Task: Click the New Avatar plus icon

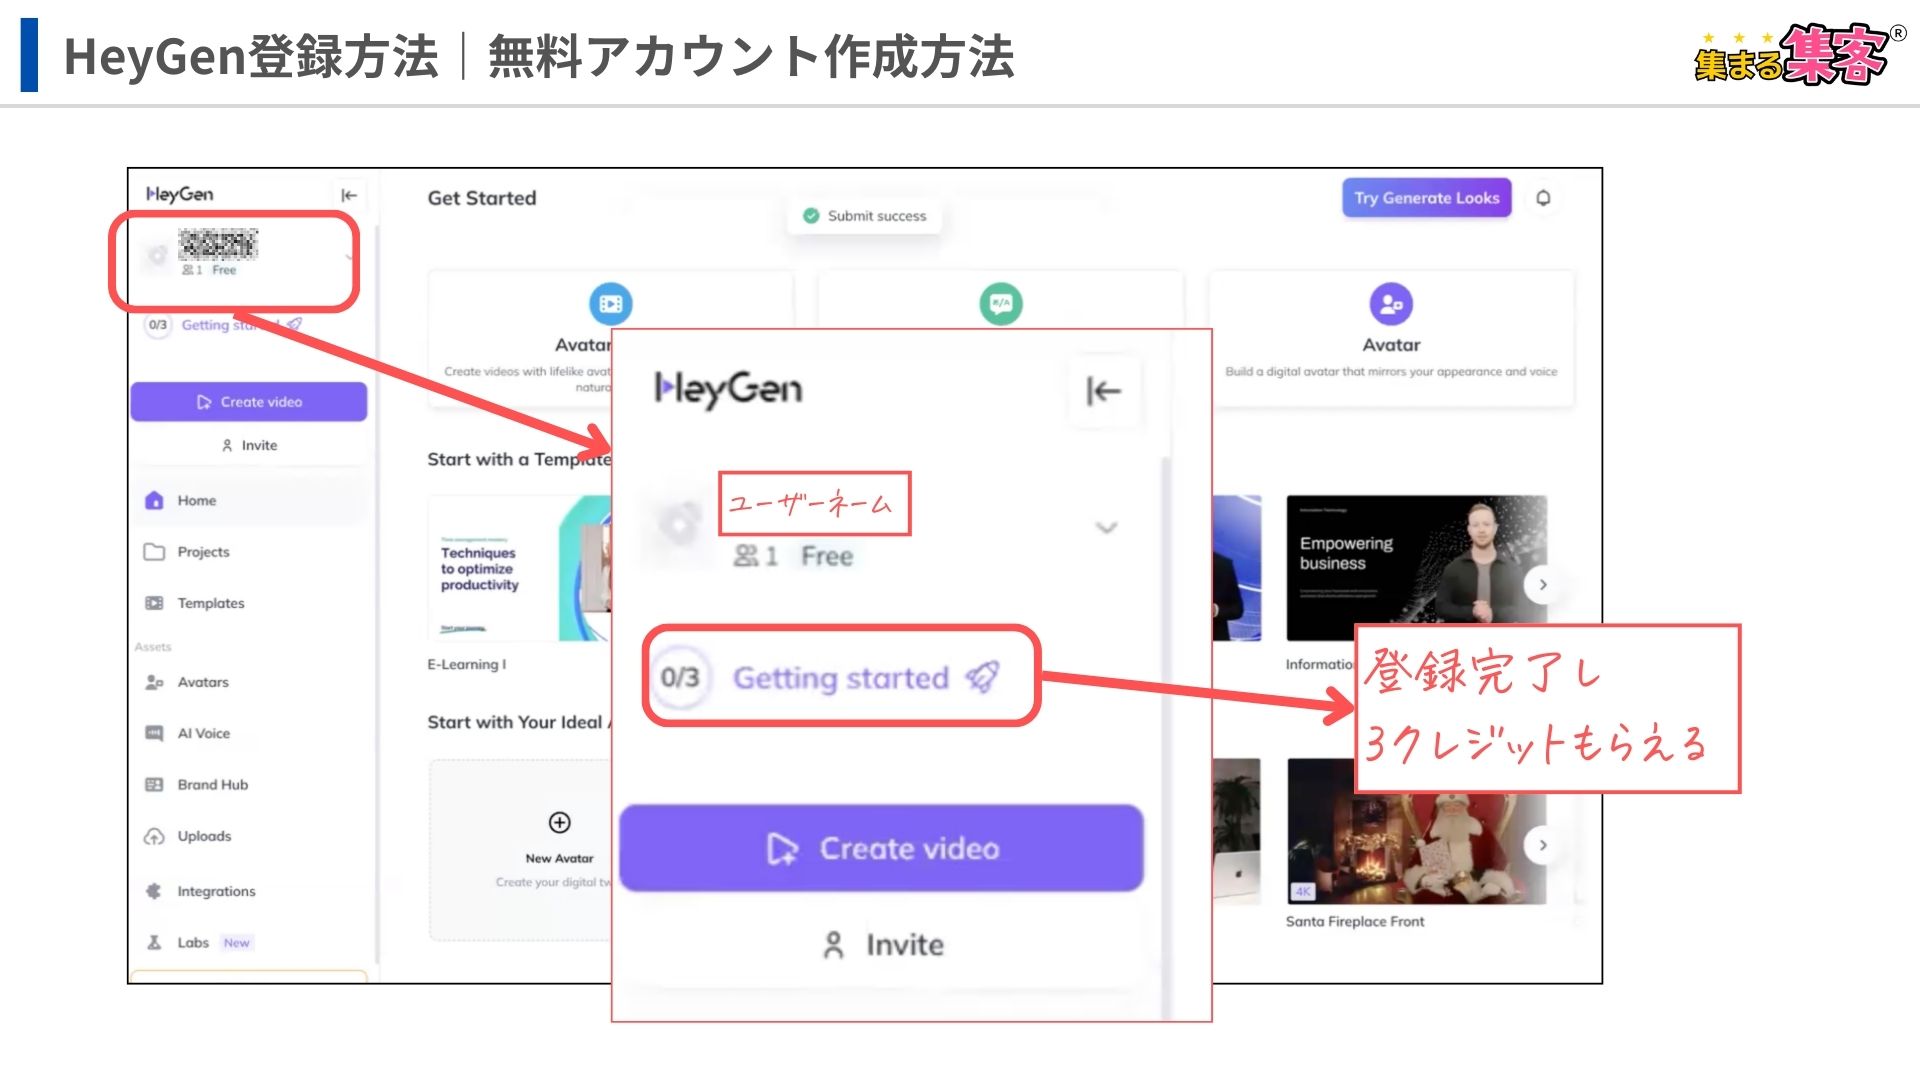Action: [560, 823]
